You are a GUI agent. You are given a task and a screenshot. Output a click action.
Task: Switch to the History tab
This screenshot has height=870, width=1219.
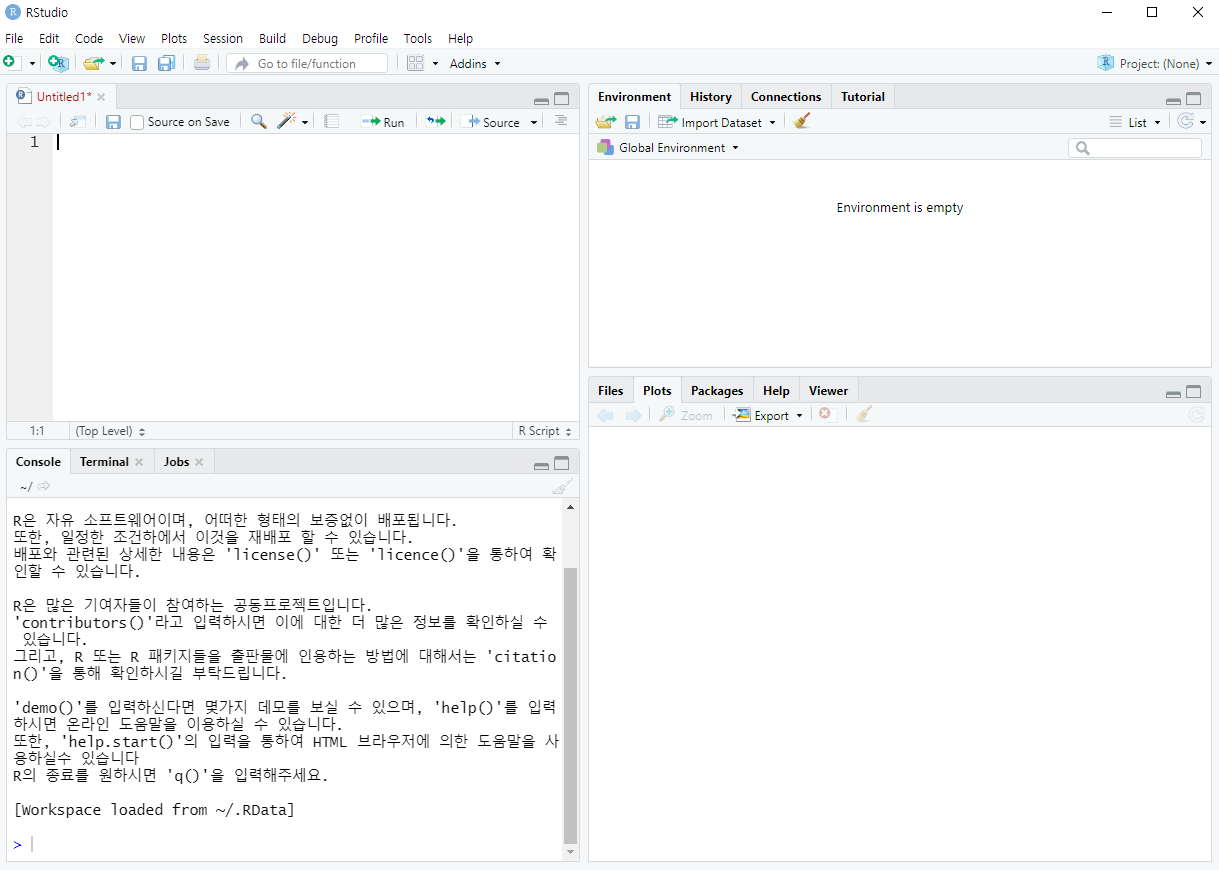click(x=711, y=97)
